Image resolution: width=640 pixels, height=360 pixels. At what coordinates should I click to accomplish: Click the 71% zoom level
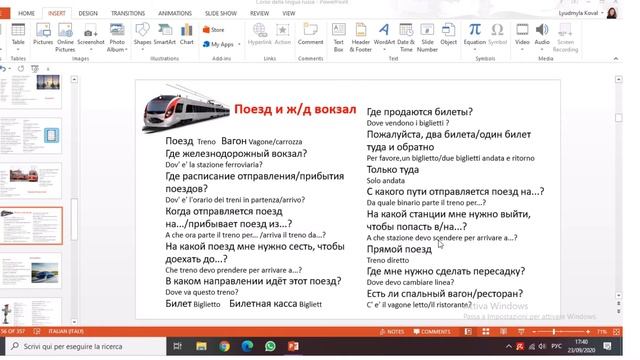click(x=602, y=332)
